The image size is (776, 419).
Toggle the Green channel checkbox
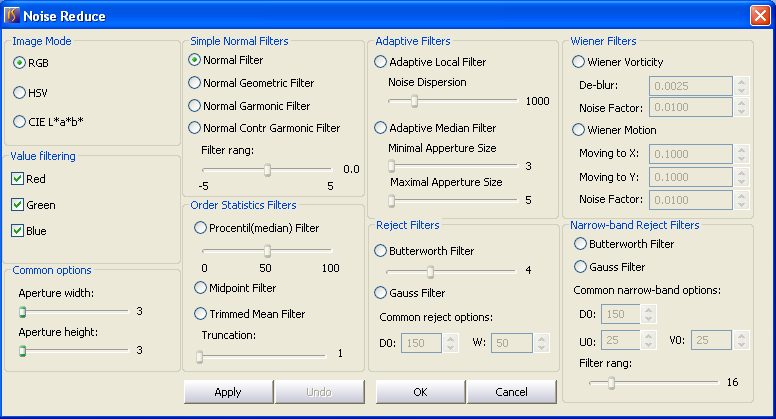tap(18, 205)
